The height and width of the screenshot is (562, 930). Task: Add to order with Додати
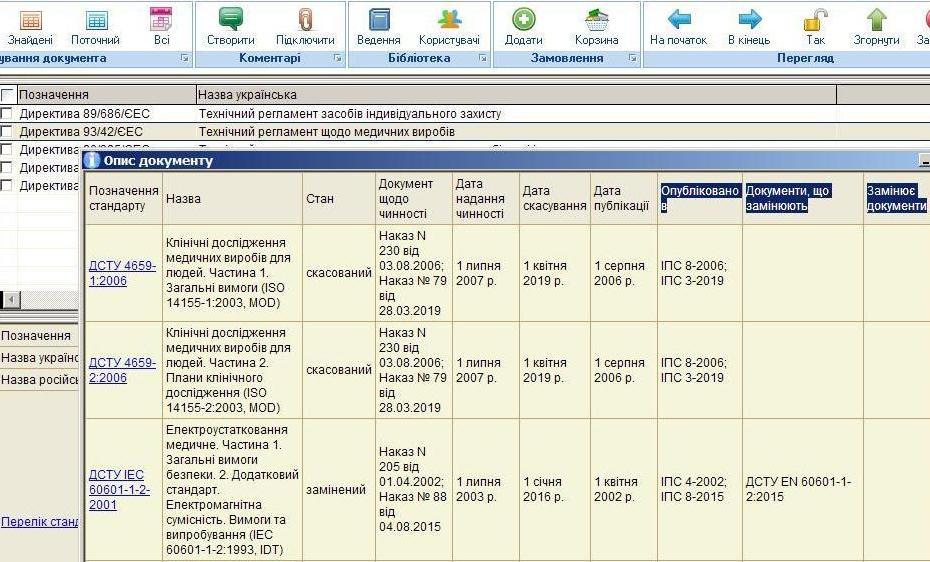click(523, 20)
